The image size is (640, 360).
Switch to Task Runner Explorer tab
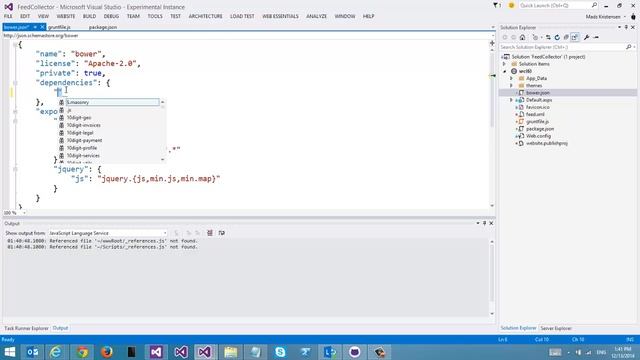[26, 328]
